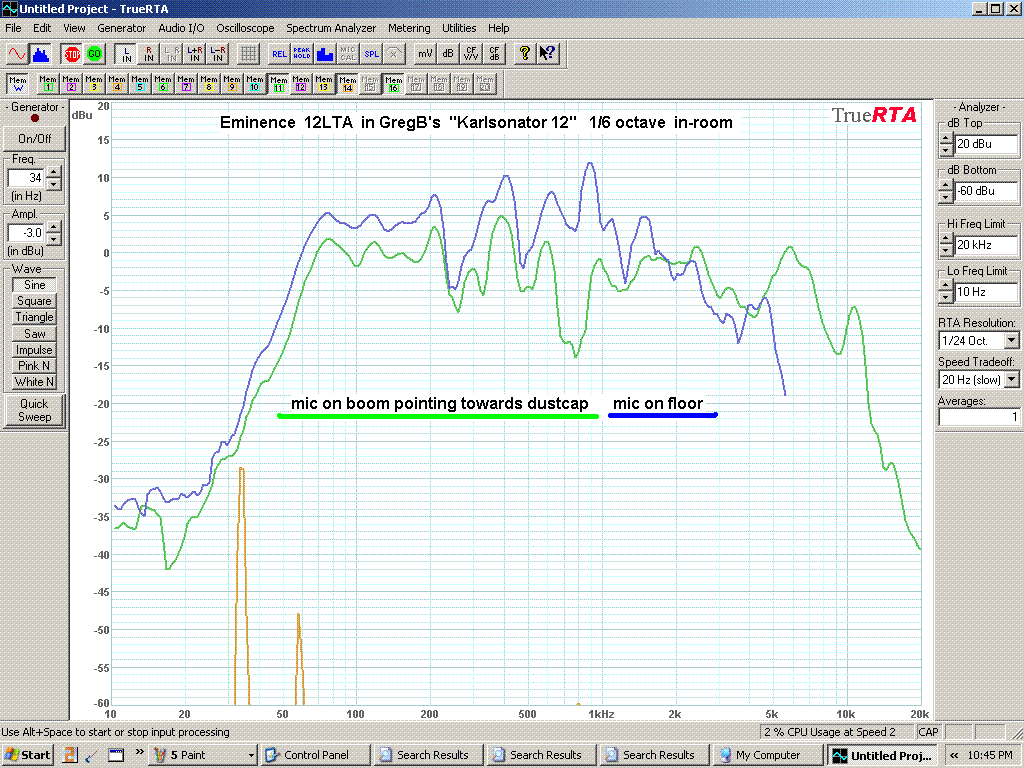Click Mem 5 memory button
1024x768 pixels.
pyautogui.click(x=140, y=84)
